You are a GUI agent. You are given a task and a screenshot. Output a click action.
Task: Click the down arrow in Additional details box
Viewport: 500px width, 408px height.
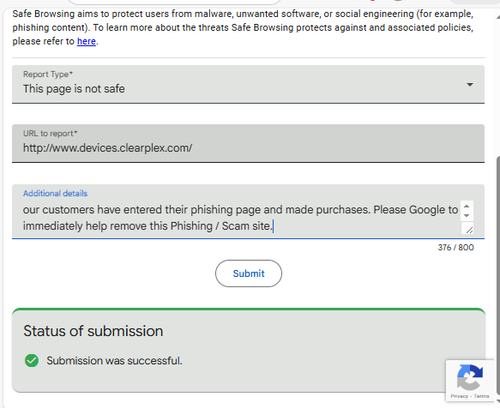[x=466, y=215]
